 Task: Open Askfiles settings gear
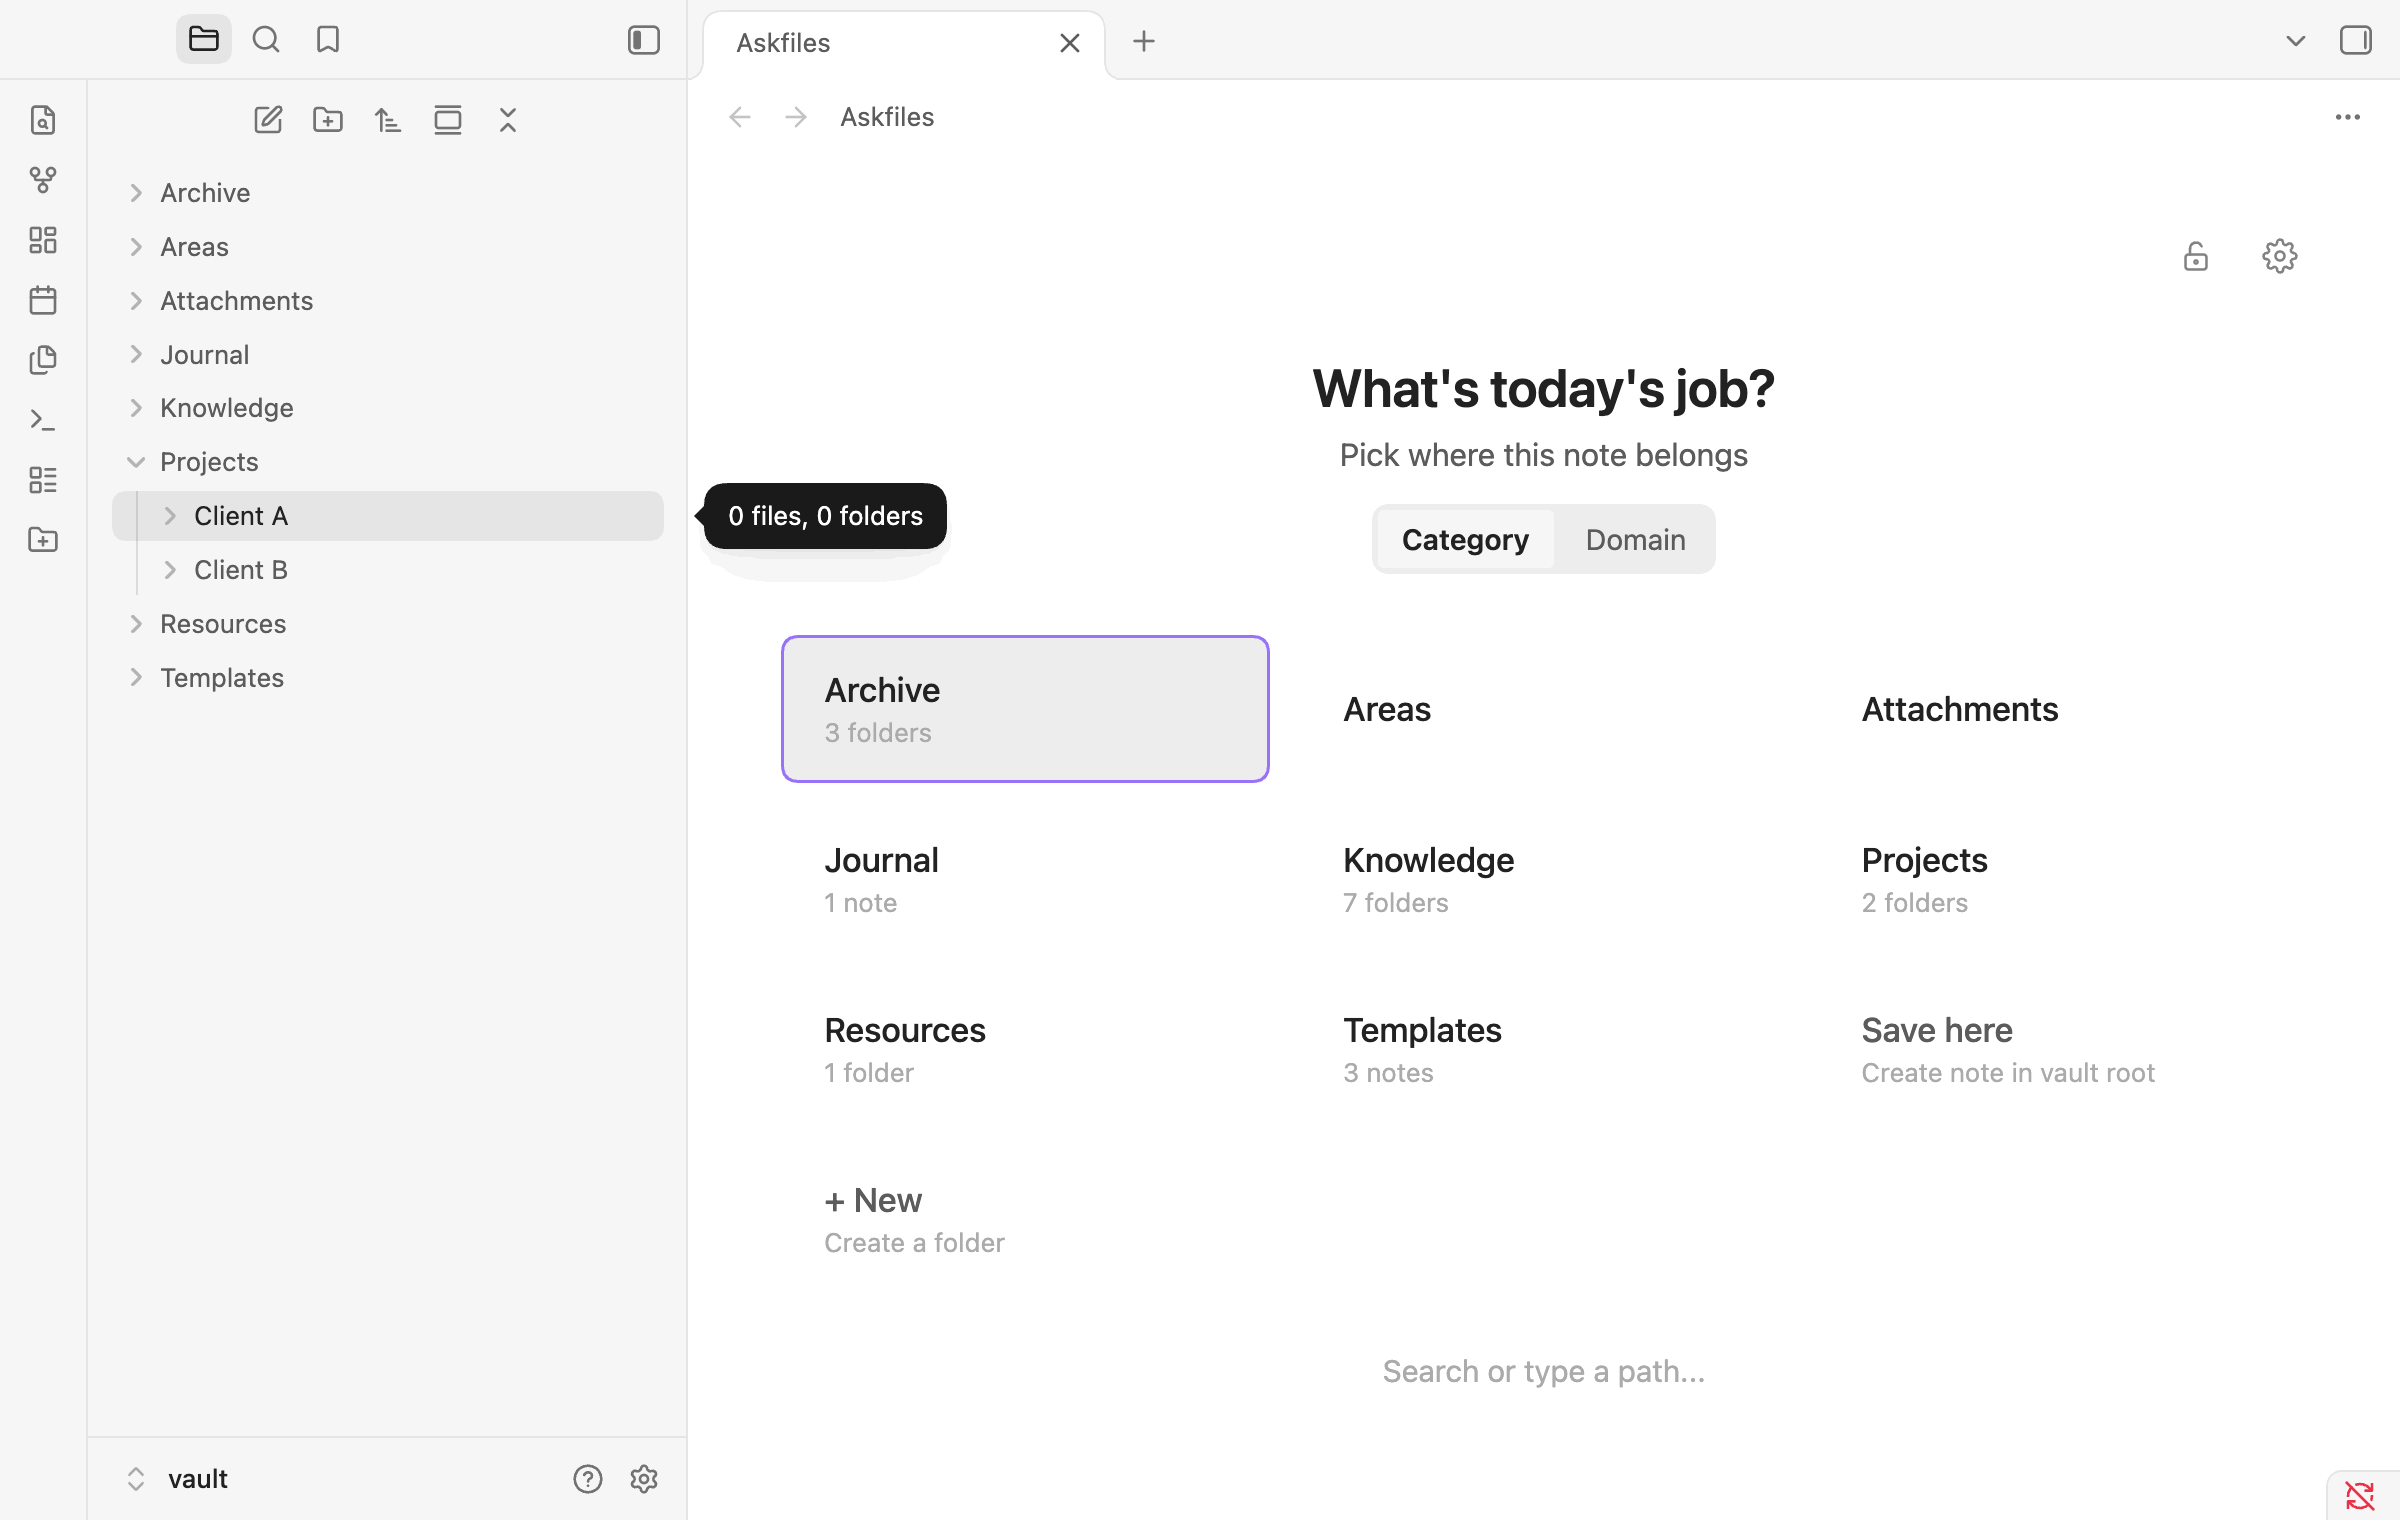tap(2280, 257)
